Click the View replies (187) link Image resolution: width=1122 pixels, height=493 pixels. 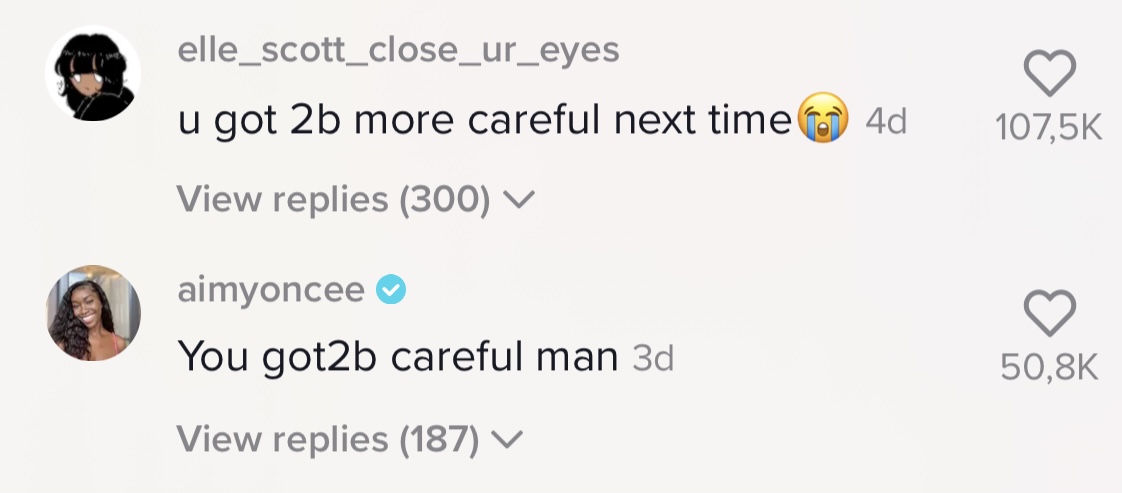click(x=328, y=438)
